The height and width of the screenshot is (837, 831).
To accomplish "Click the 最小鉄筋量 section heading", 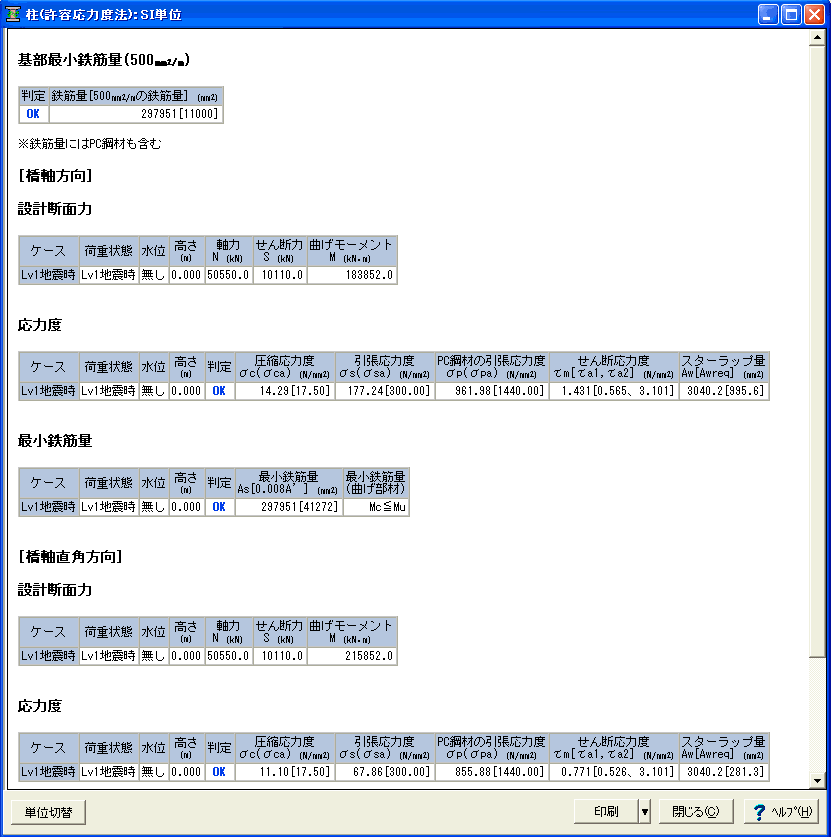I will point(55,441).
